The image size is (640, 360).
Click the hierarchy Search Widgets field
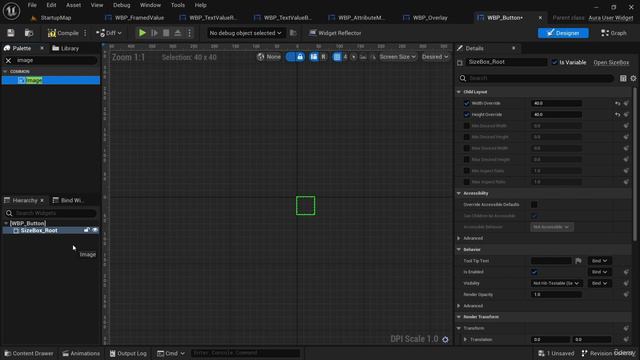coord(51,213)
